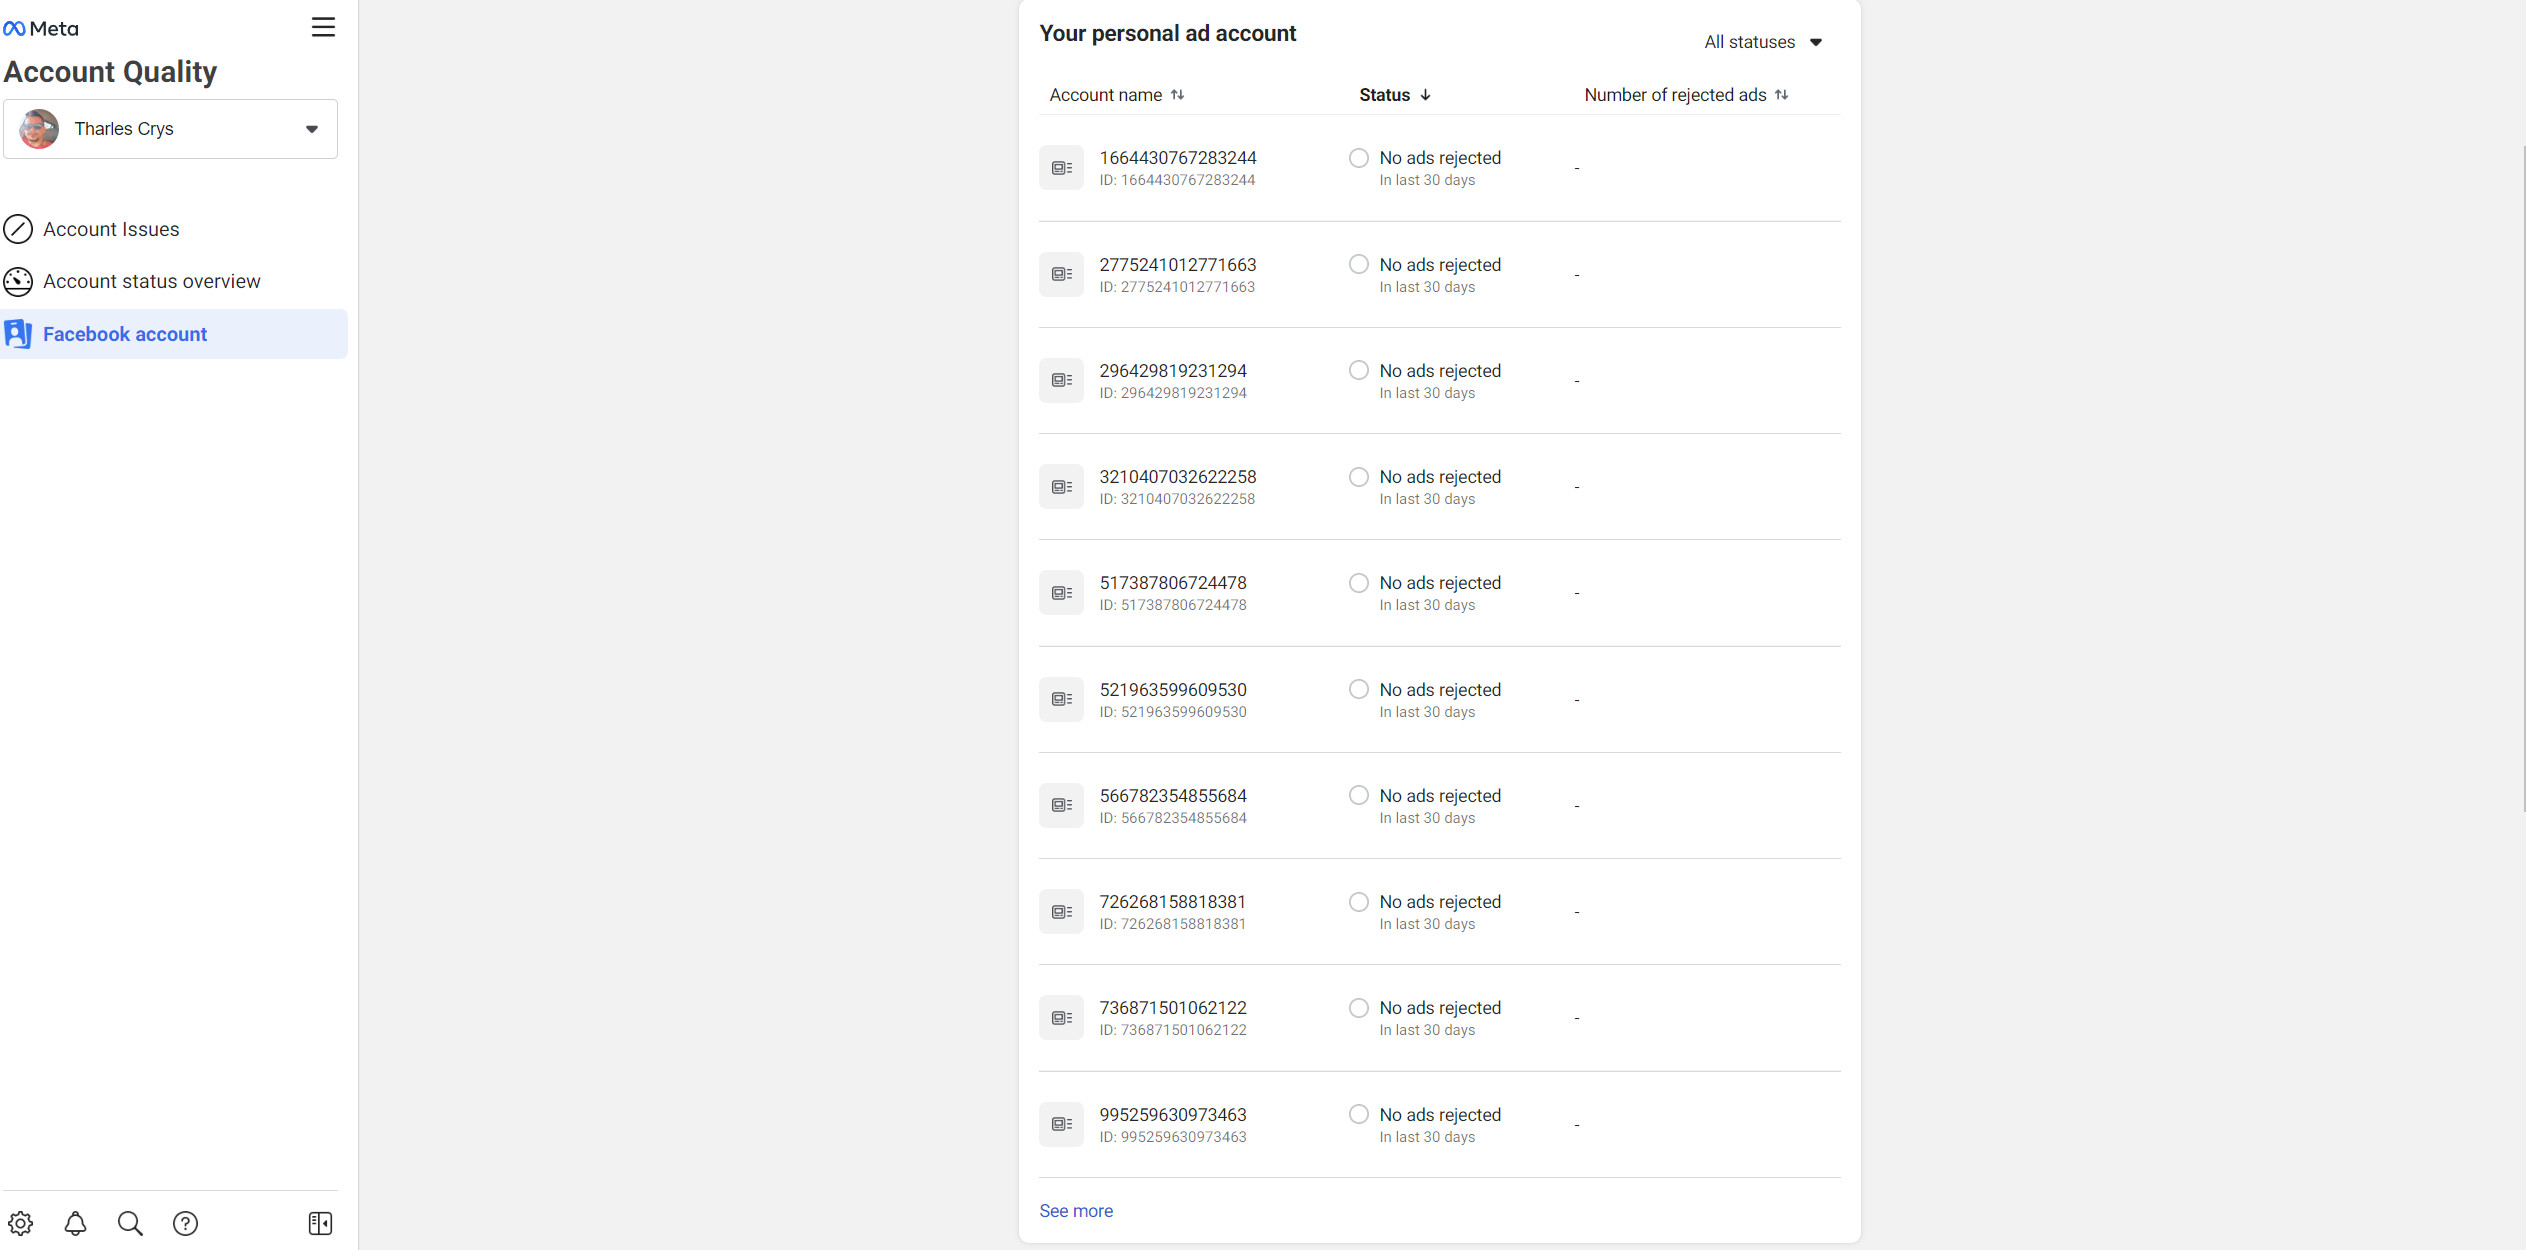Click the Account Issues circle-slash icon

[18, 229]
